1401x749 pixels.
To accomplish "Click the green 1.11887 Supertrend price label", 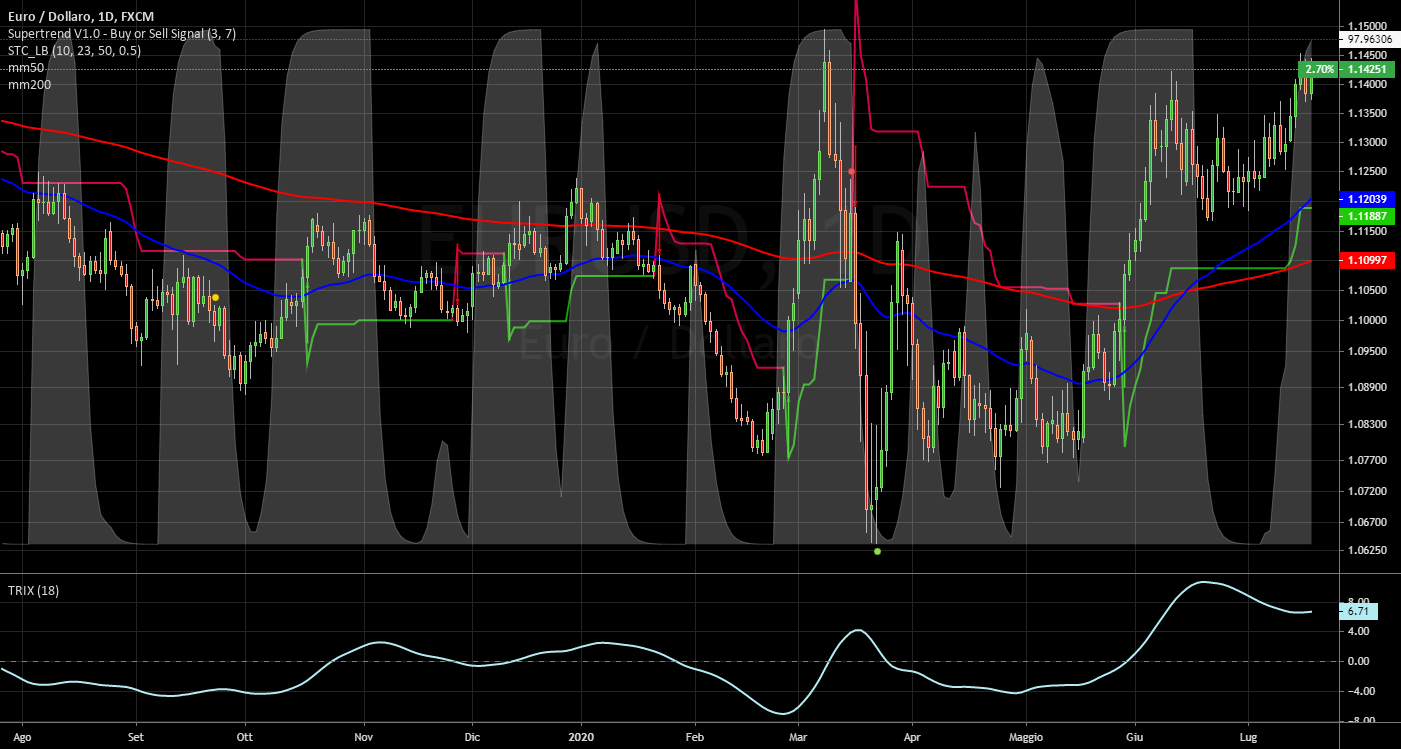I will 1367,216.
